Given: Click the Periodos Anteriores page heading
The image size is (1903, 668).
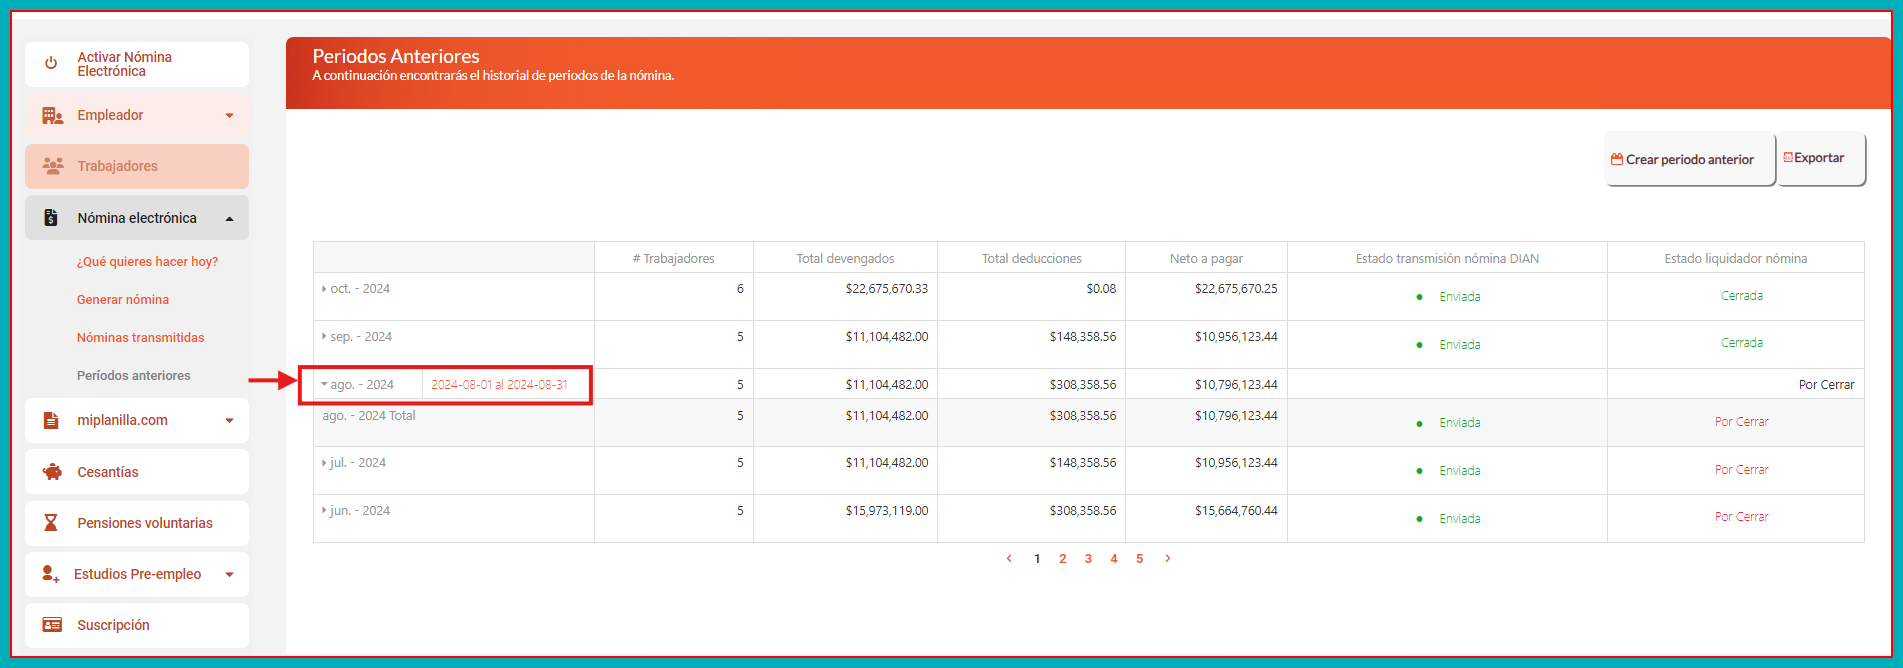Looking at the screenshot, I should point(396,57).
